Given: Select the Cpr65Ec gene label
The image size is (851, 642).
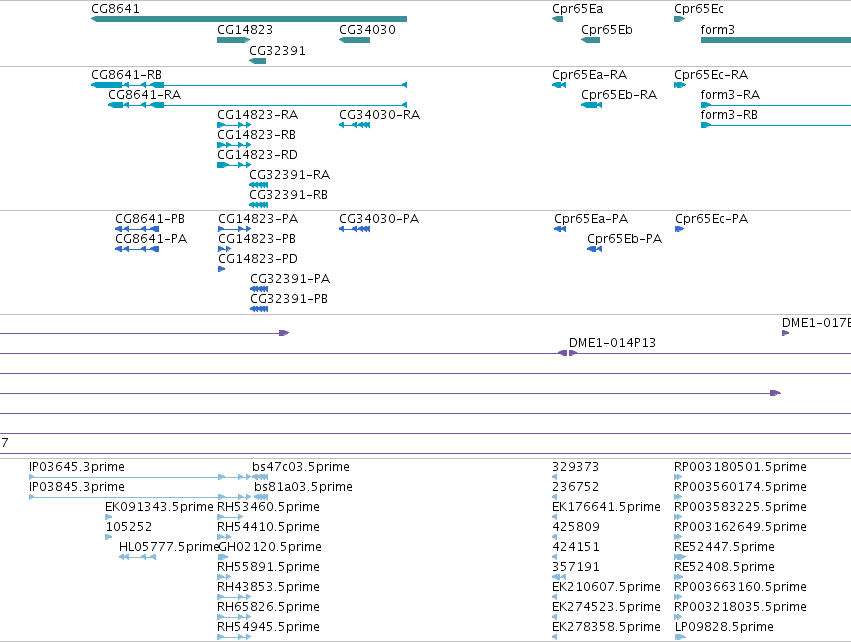Looking at the screenshot, I should [698, 9].
